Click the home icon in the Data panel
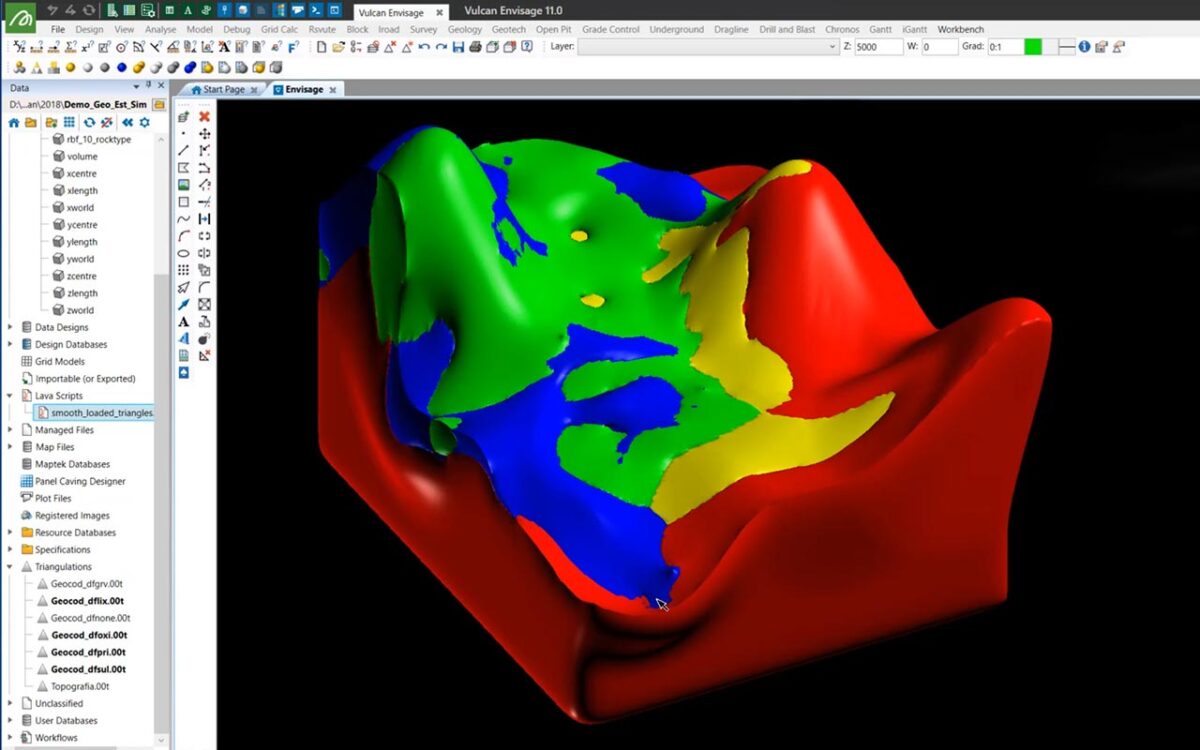This screenshot has height=750, width=1200. 14,122
